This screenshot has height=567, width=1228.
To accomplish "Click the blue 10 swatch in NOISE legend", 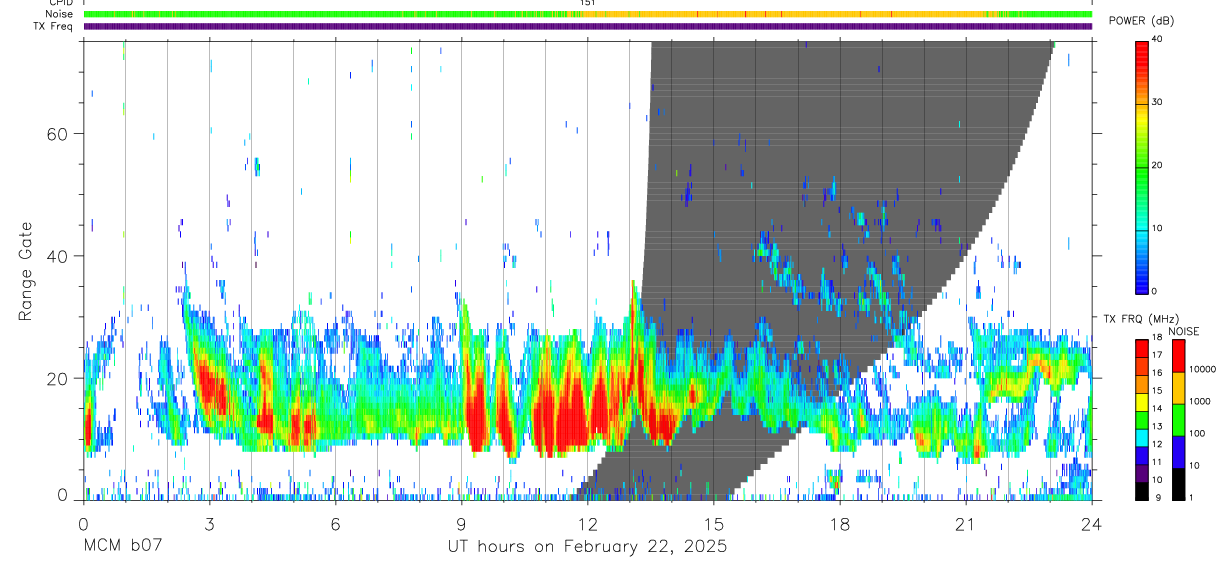I will (1179, 452).
